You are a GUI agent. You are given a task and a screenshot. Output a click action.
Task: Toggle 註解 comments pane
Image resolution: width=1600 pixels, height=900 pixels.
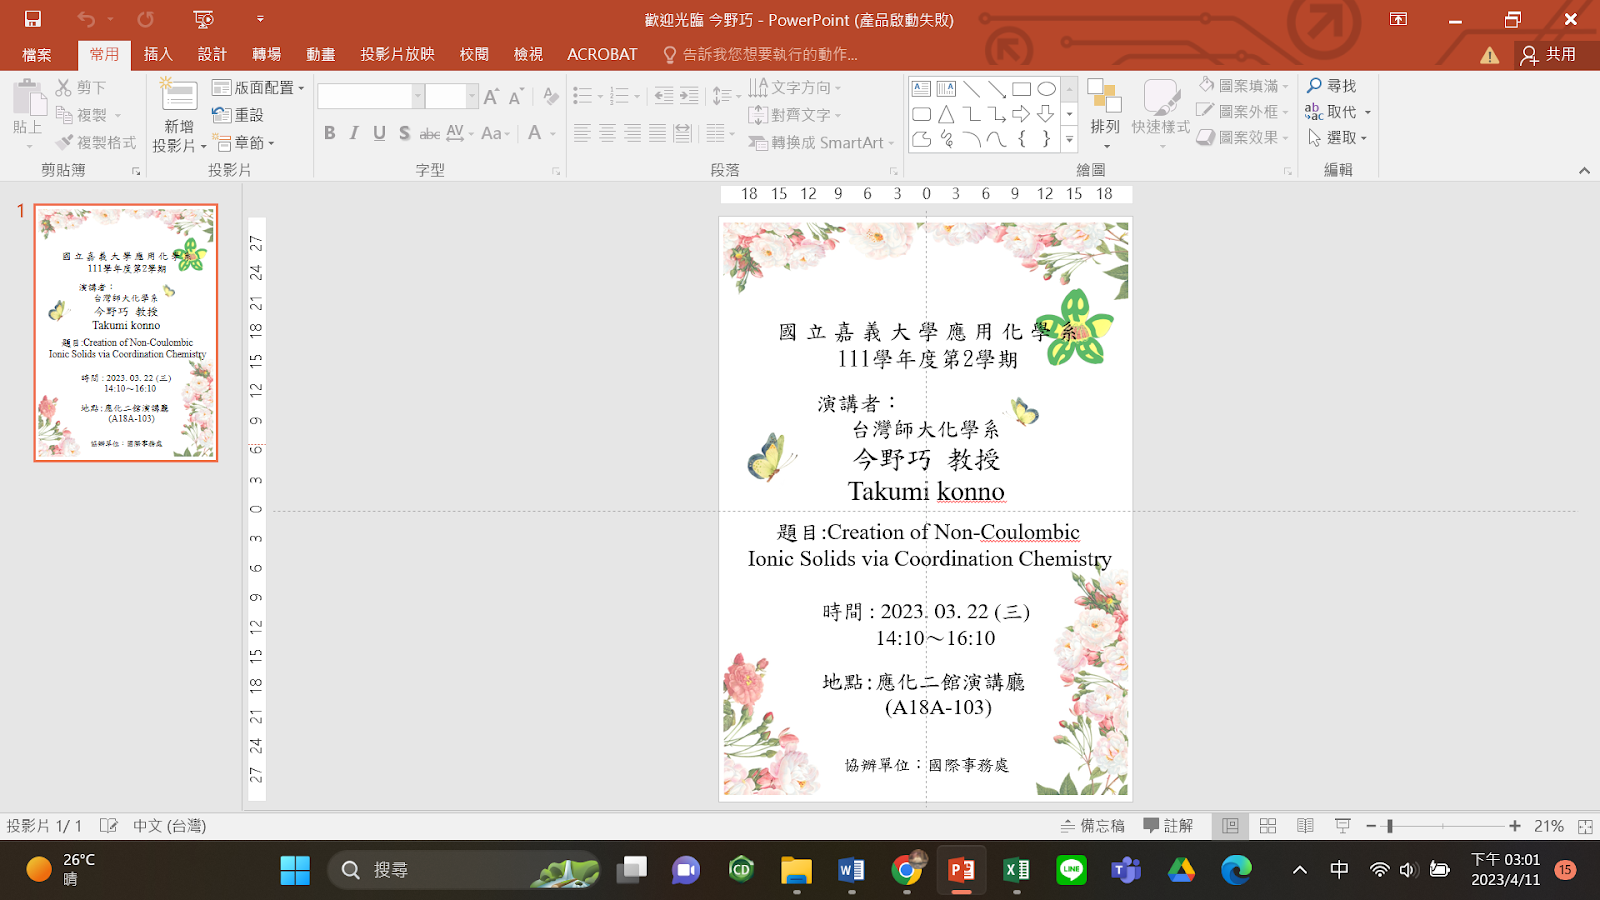click(x=1168, y=826)
